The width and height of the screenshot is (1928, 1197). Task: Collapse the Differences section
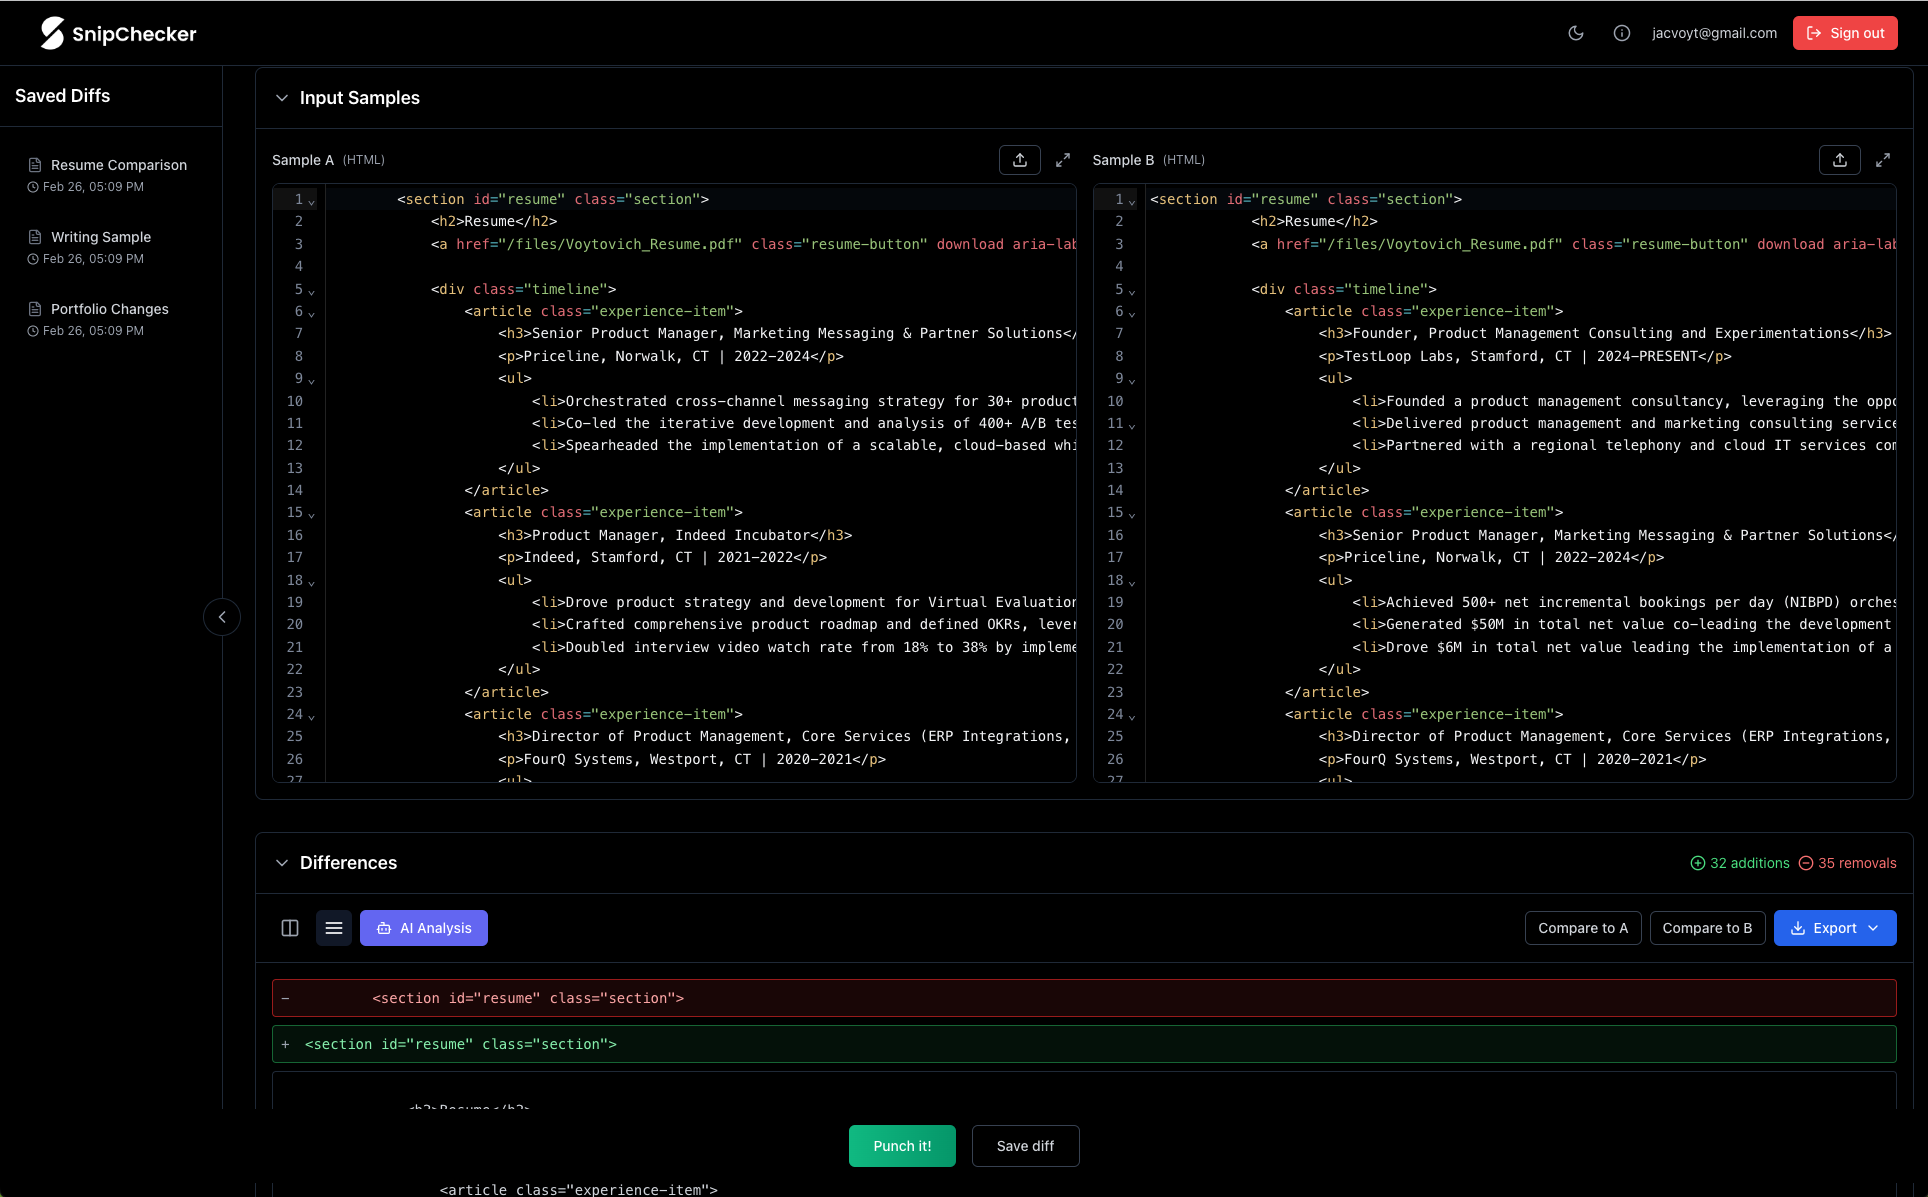[x=282, y=863]
